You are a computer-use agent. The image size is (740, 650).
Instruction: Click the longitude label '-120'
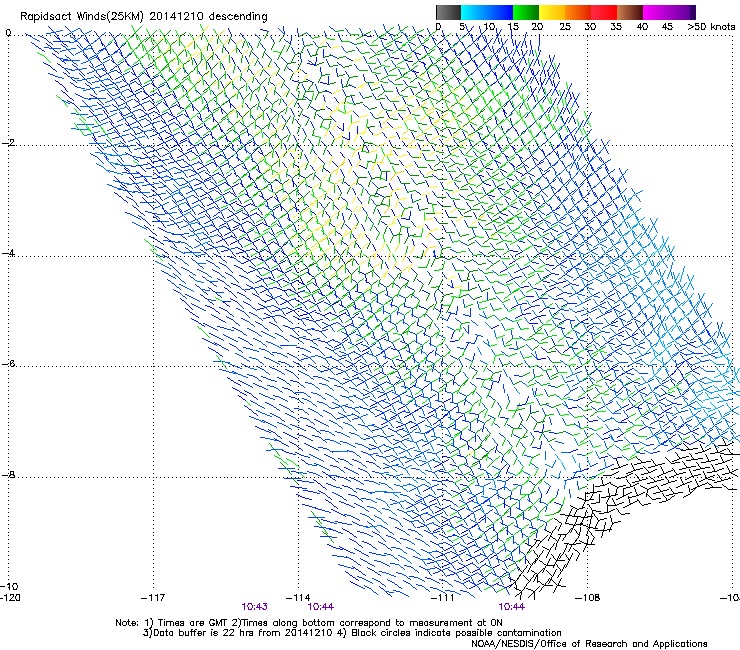pos(10,598)
